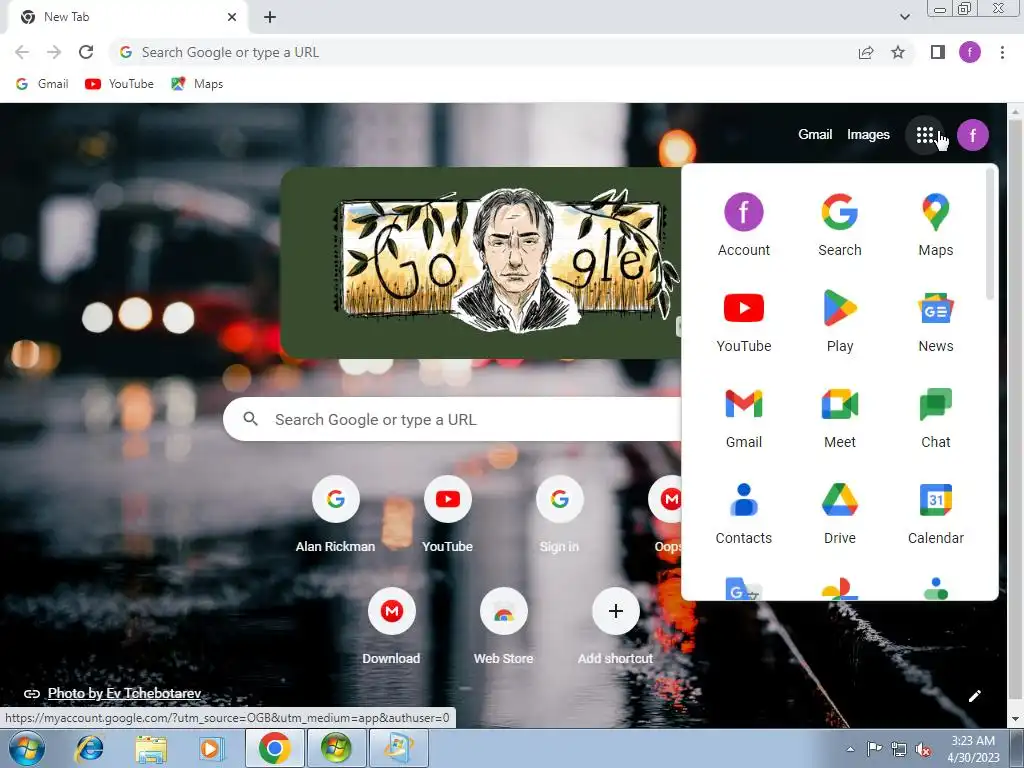1024x768 pixels.
Task: Start Meet from the apps grid
Action: (x=839, y=416)
